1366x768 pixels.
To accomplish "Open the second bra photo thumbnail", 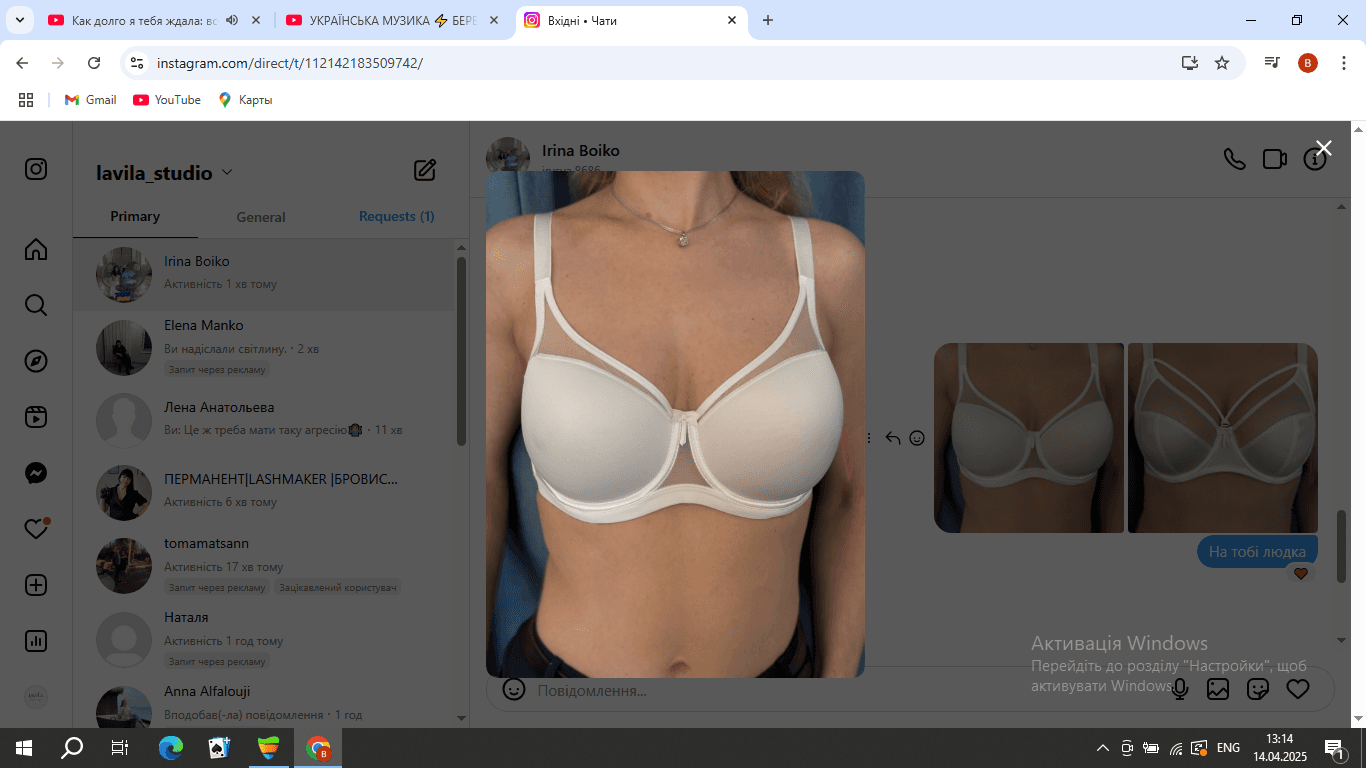I will [x=1223, y=438].
